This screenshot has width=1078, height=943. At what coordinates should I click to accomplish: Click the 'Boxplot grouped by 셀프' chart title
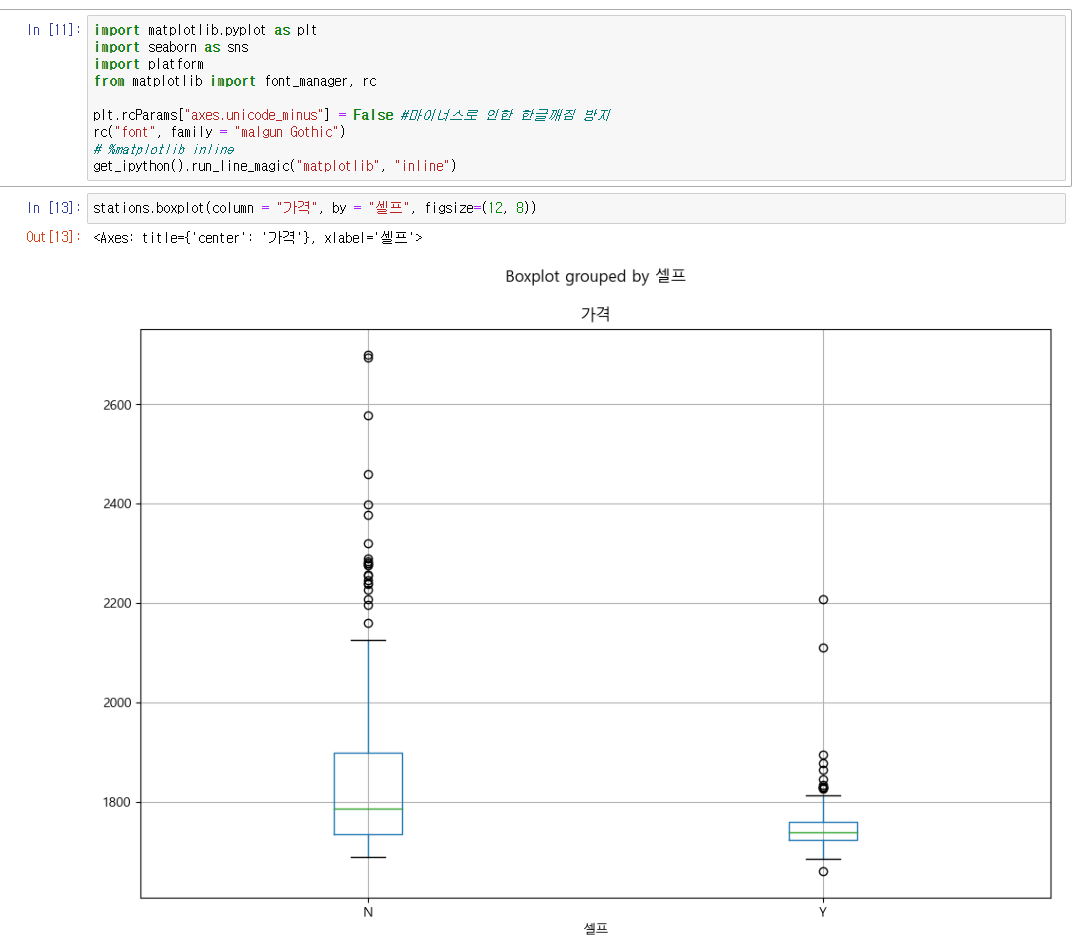coord(595,276)
